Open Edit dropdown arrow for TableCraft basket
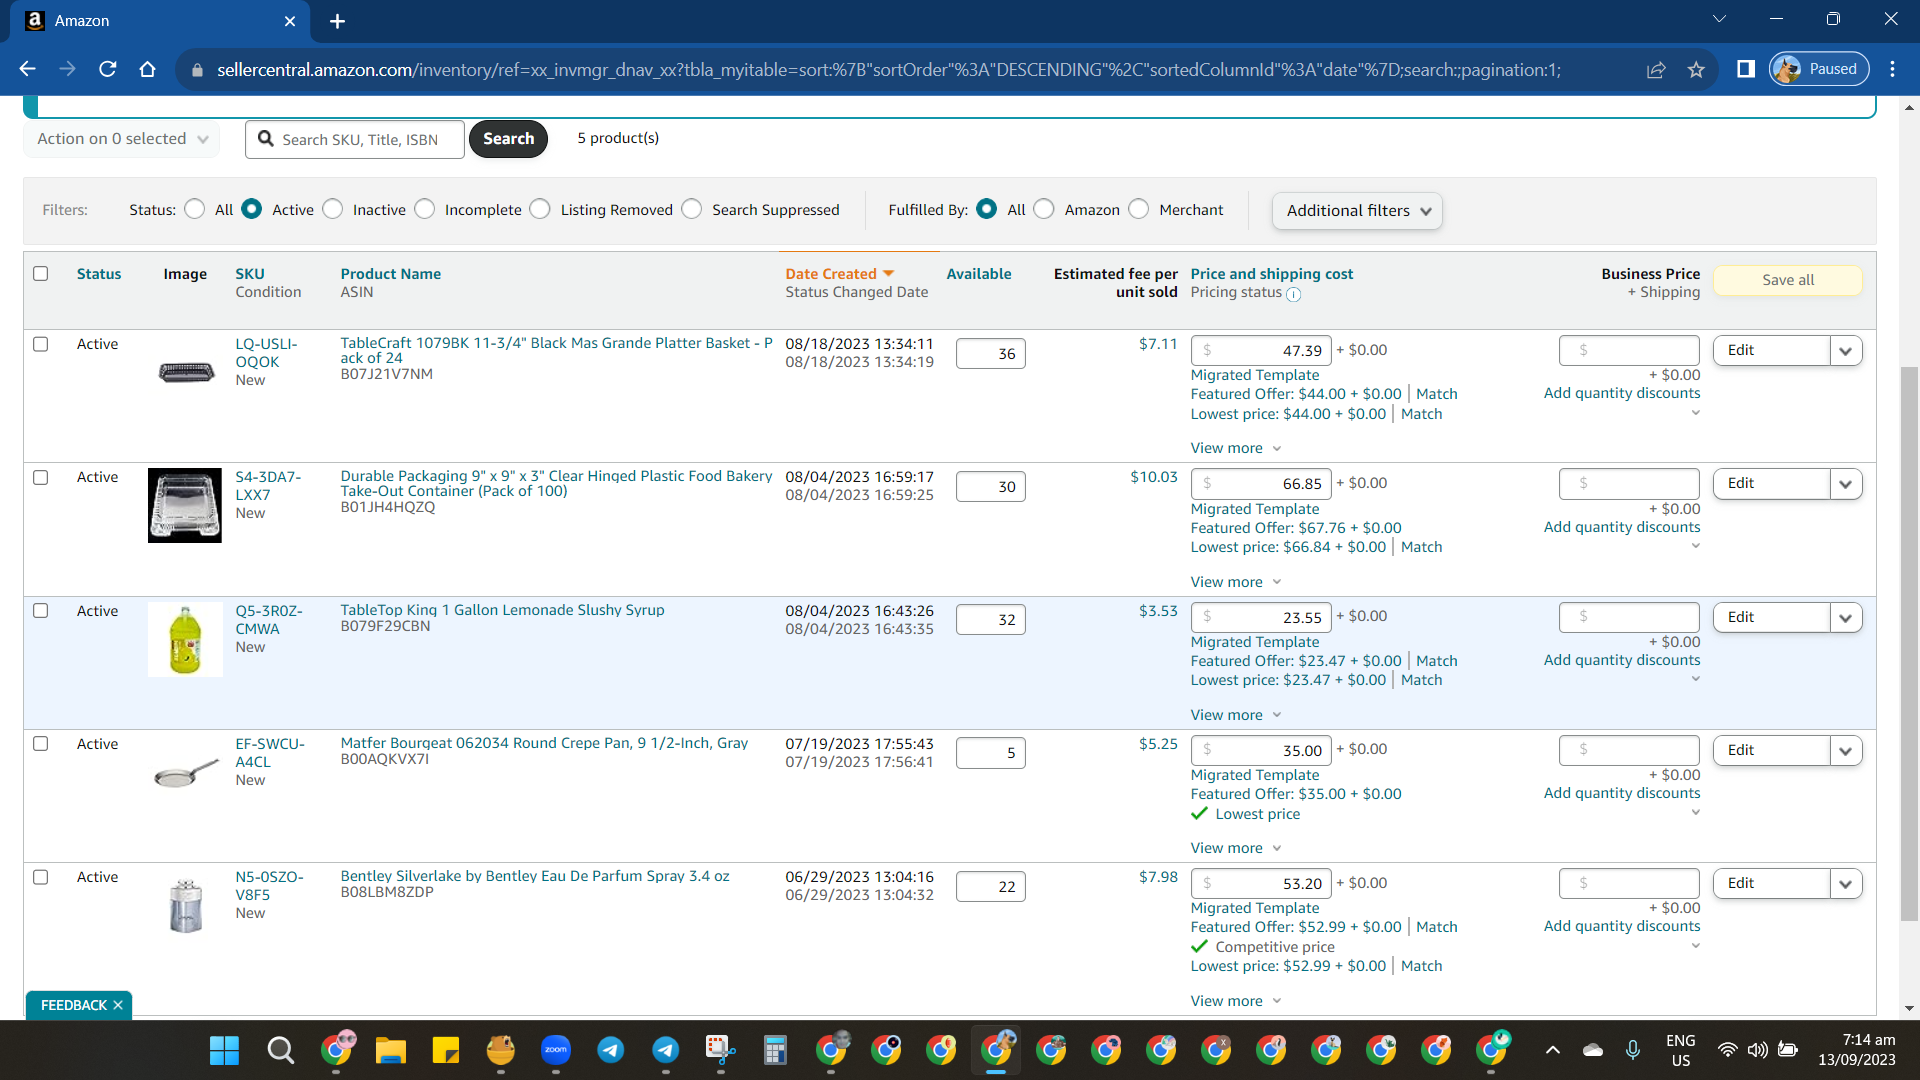Screen dimensions: 1920x1080 tap(1846, 351)
